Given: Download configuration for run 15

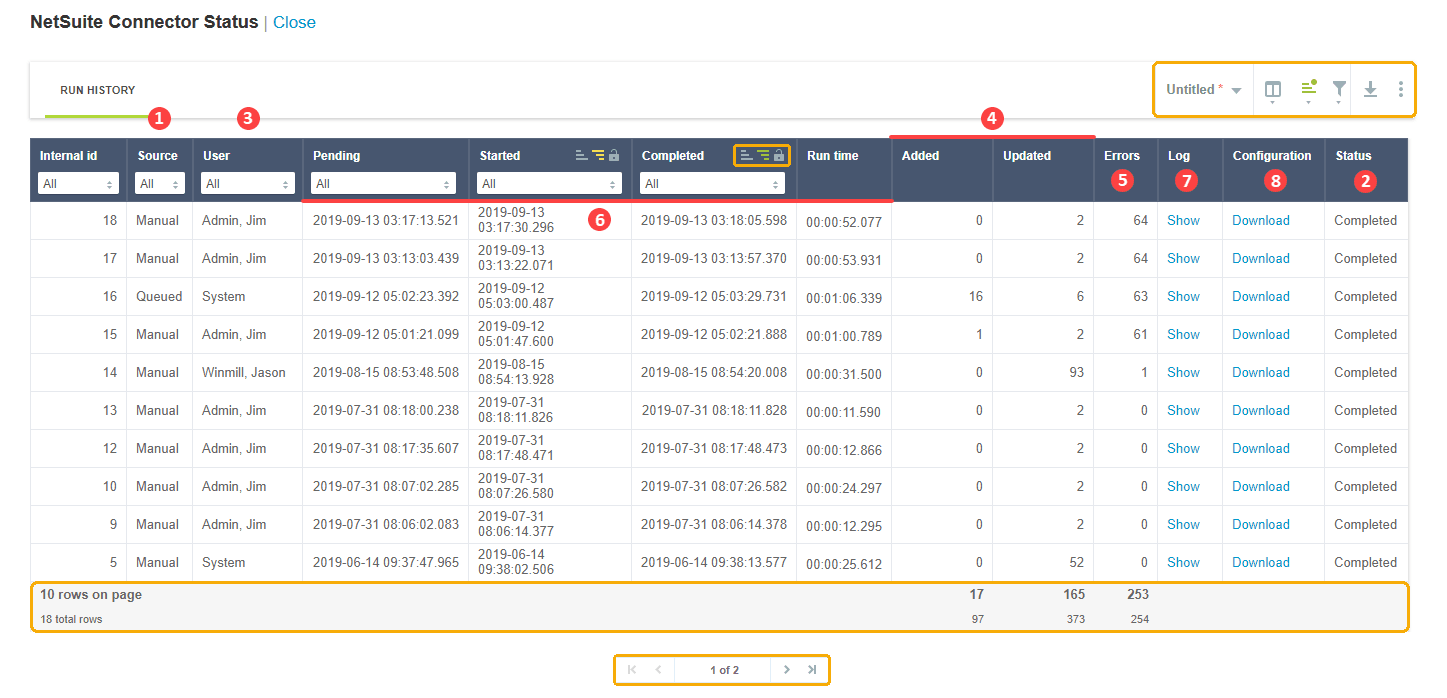Looking at the screenshot, I should [1260, 334].
